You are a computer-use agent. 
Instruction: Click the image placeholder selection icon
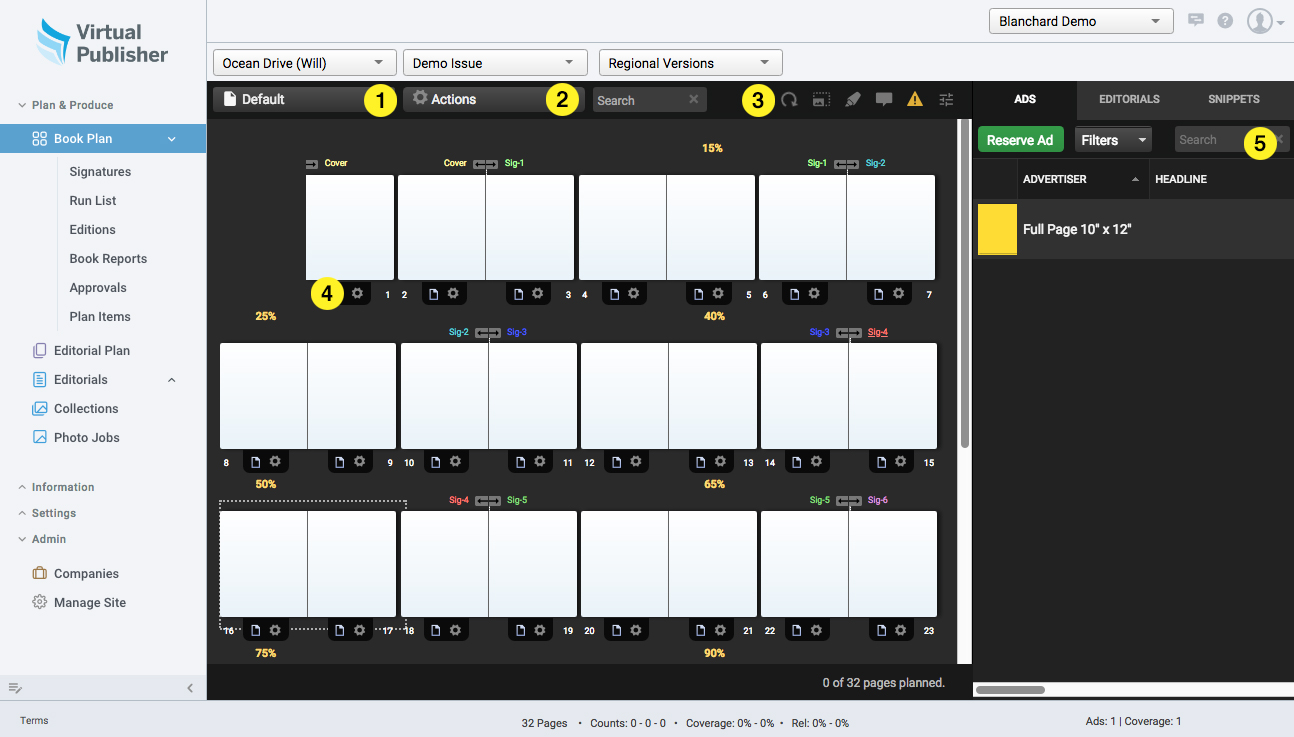[821, 99]
